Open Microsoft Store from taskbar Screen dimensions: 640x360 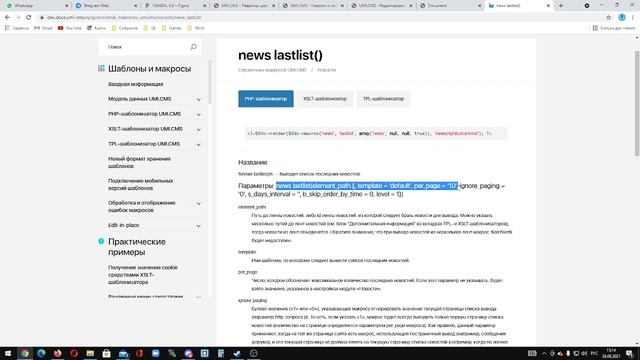coord(107,353)
